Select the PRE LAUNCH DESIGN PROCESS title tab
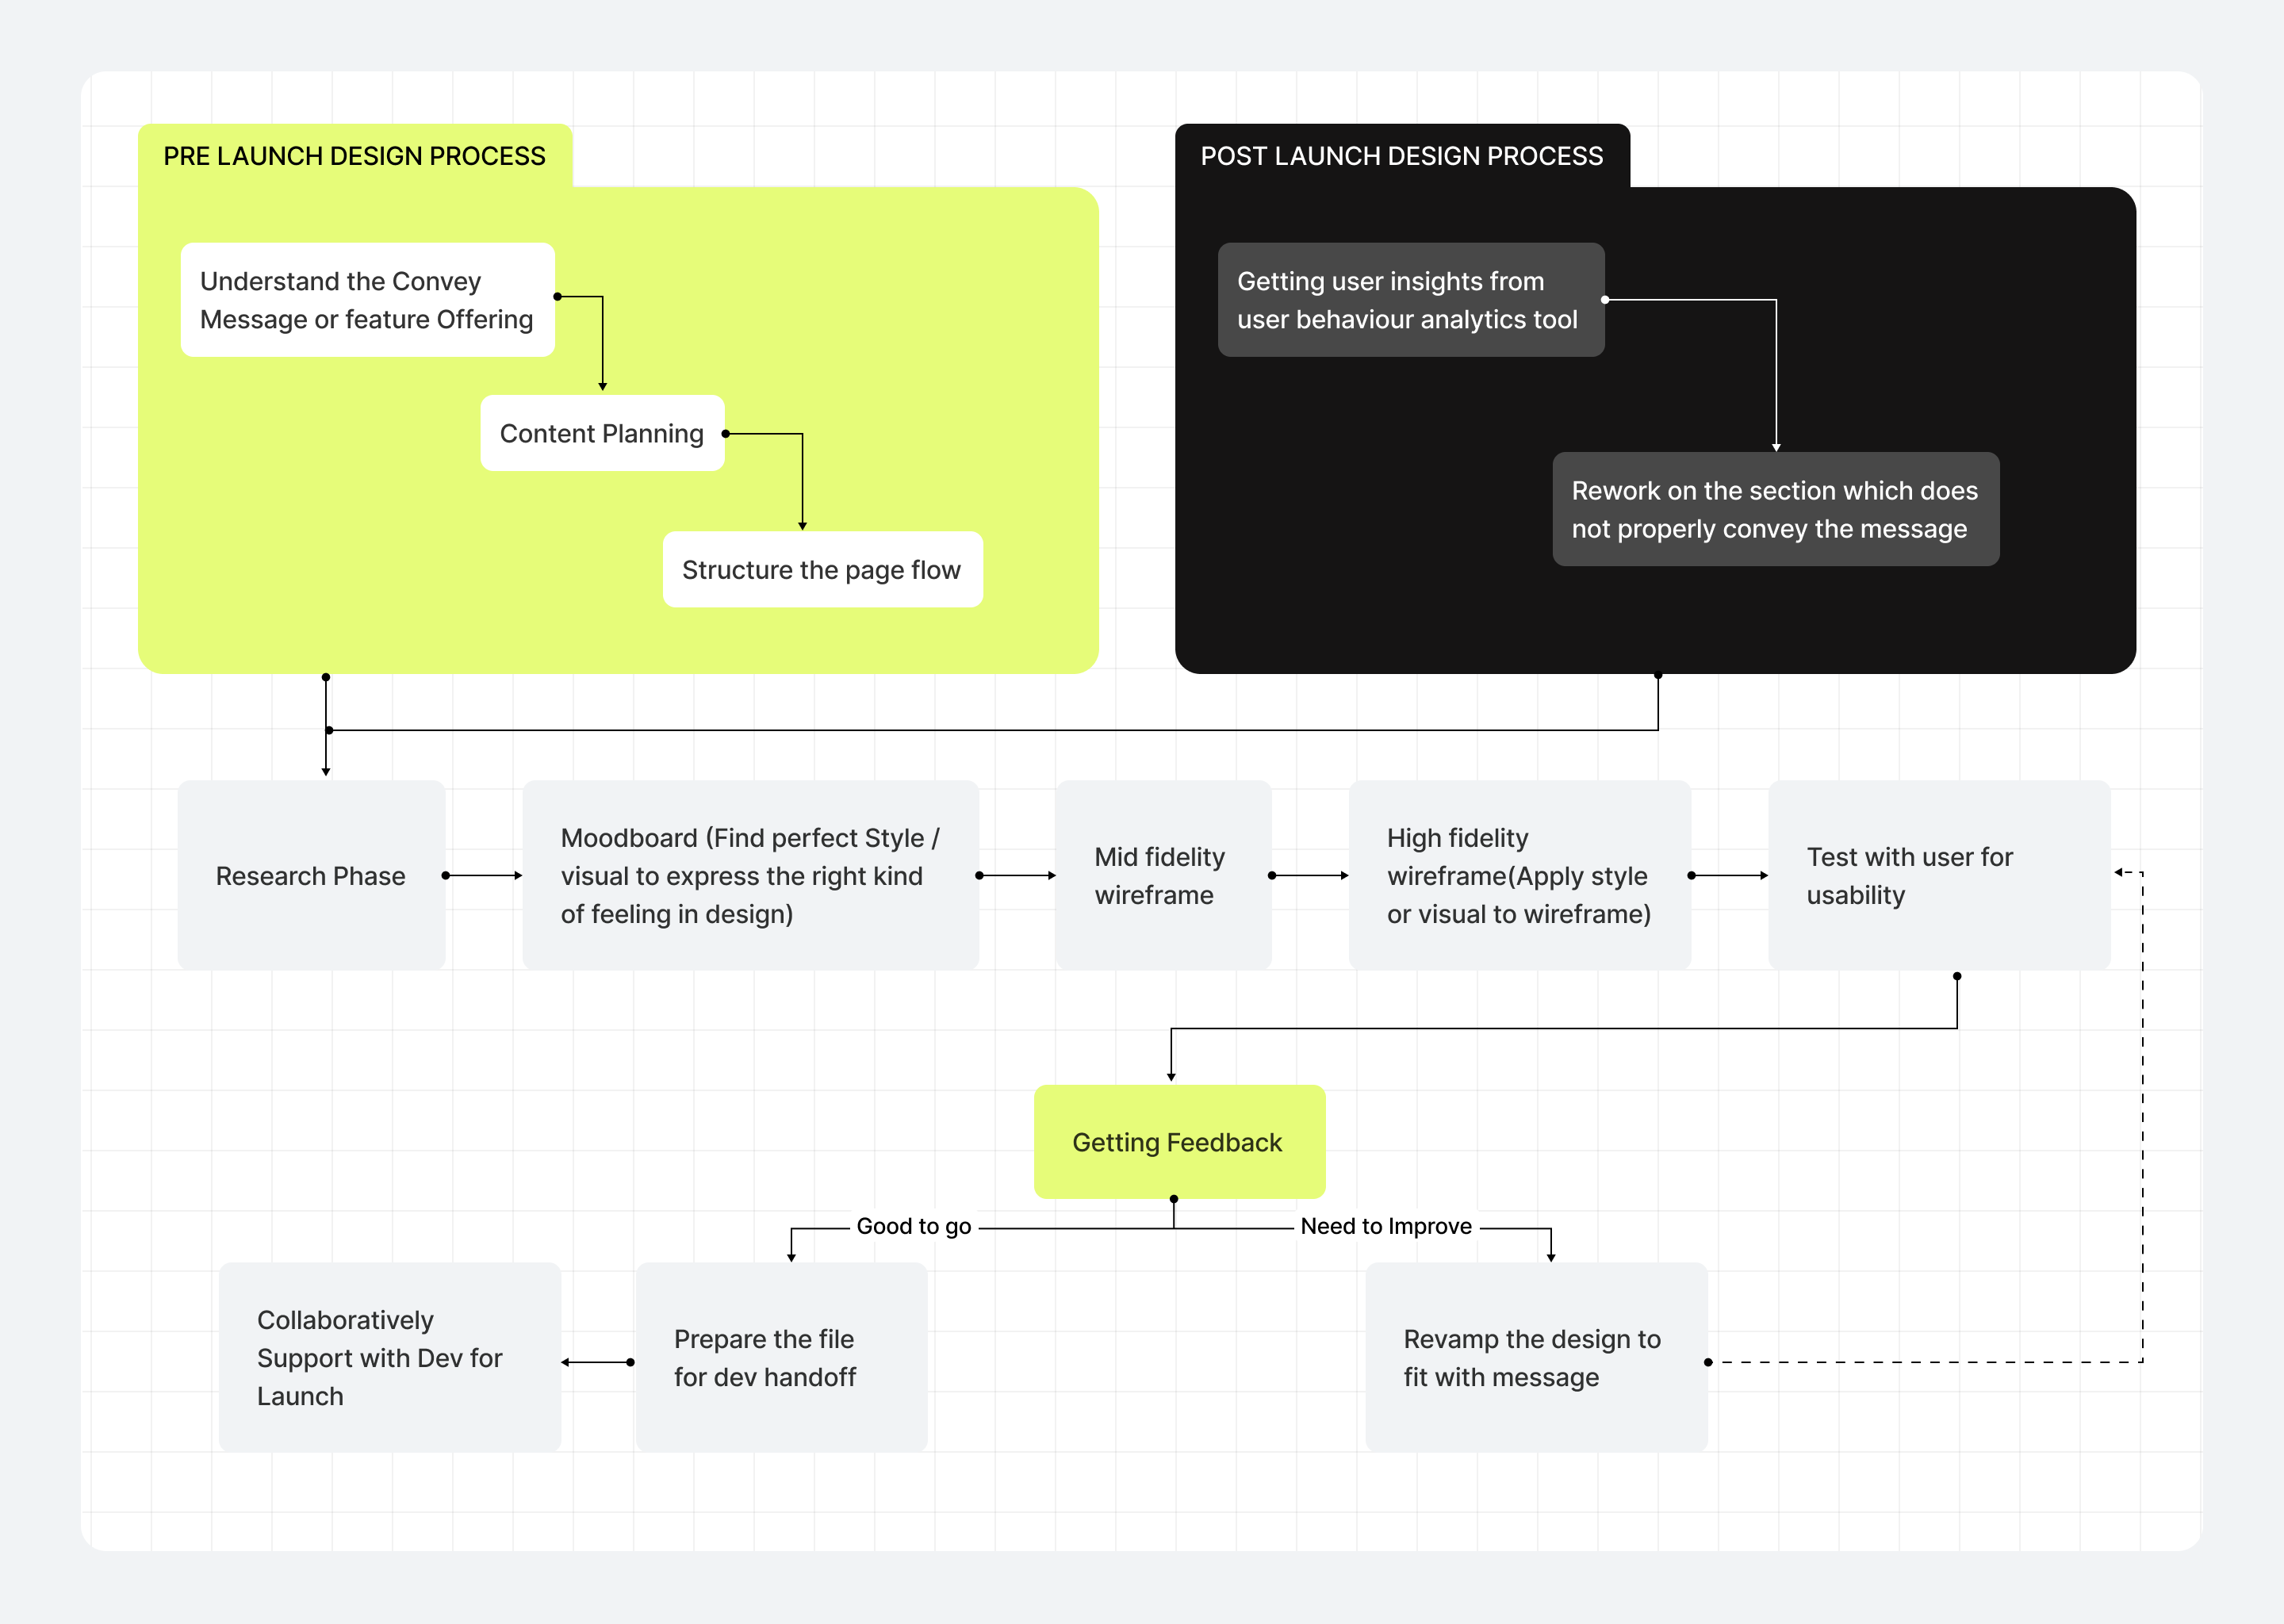 pyautogui.click(x=354, y=156)
